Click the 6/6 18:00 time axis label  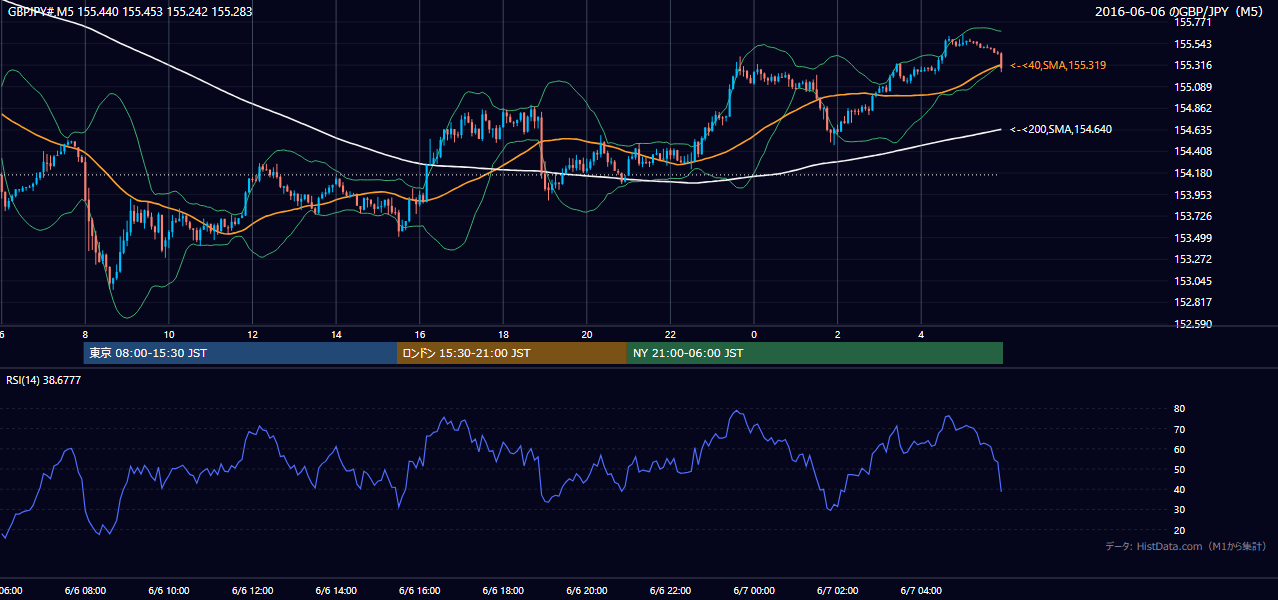pyautogui.click(x=503, y=591)
